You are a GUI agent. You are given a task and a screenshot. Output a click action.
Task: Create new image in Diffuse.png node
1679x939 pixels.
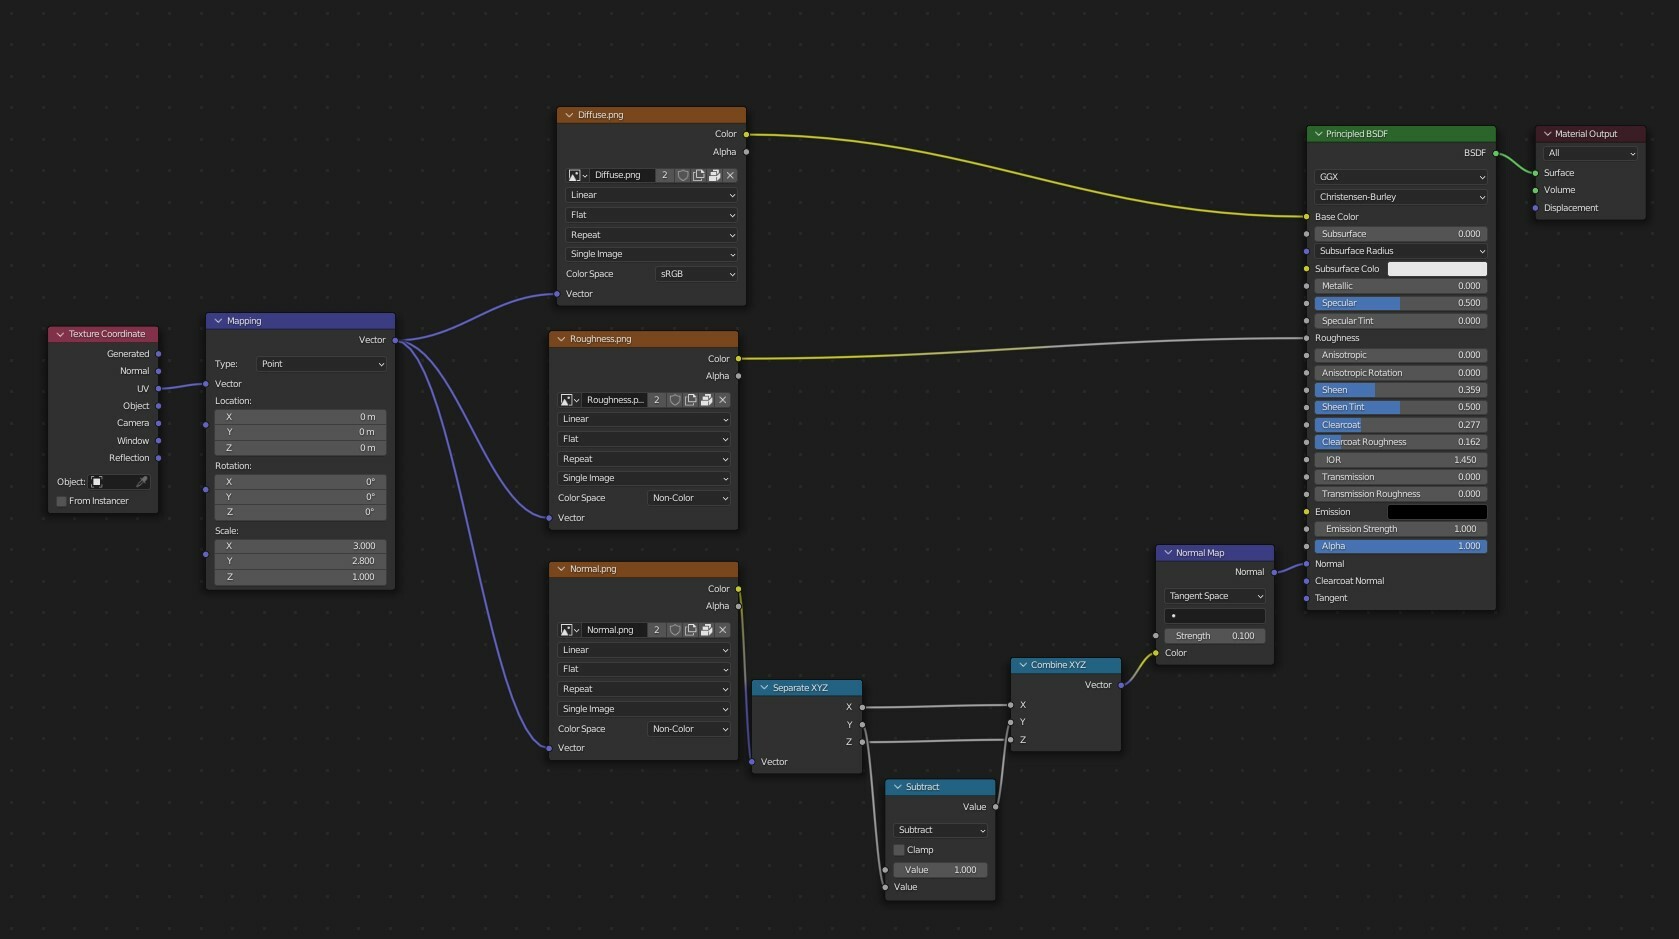coord(698,175)
